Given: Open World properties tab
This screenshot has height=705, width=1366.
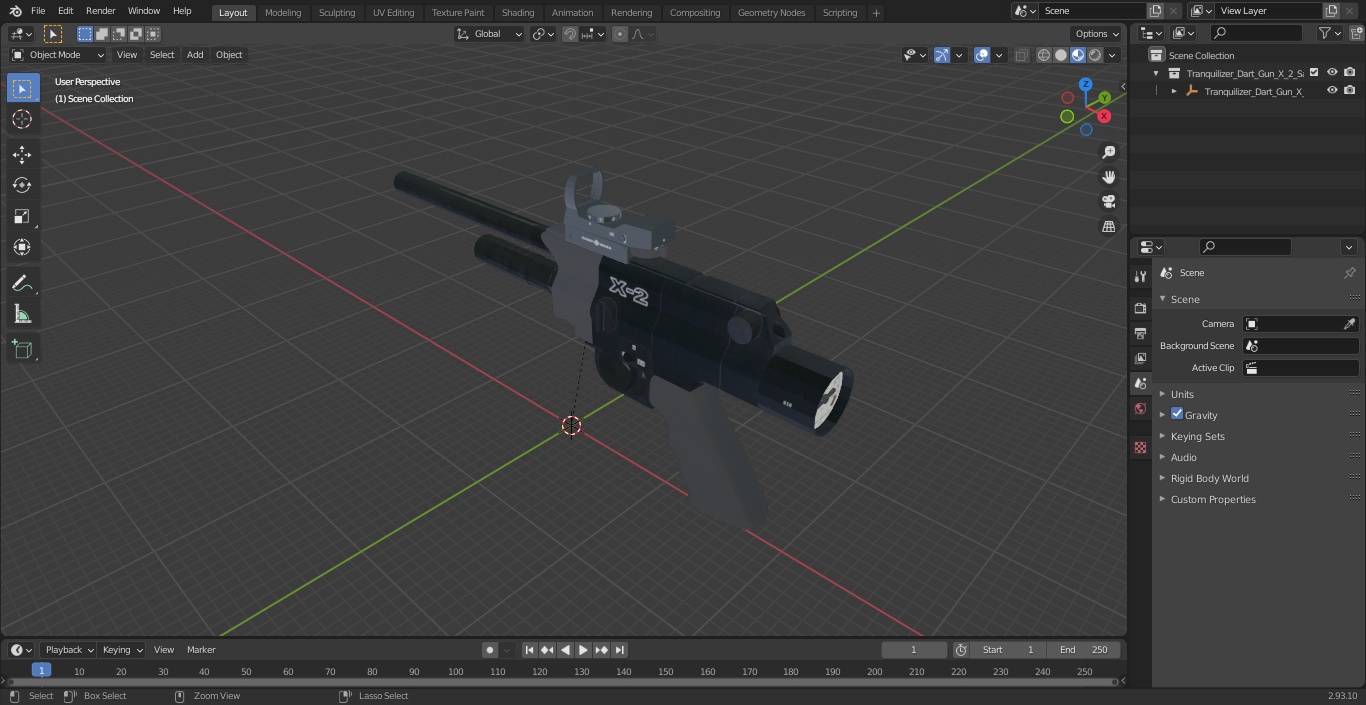Looking at the screenshot, I should (x=1140, y=409).
